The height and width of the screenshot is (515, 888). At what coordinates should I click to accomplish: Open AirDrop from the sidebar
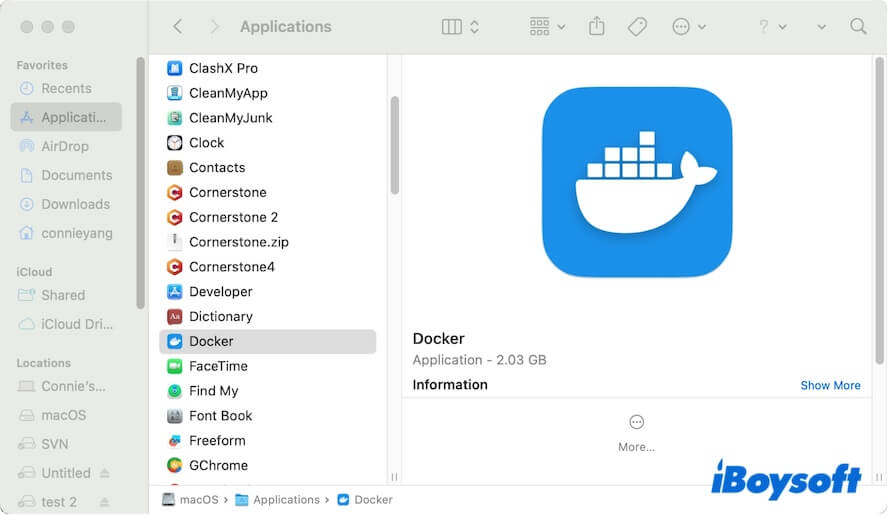pos(66,146)
